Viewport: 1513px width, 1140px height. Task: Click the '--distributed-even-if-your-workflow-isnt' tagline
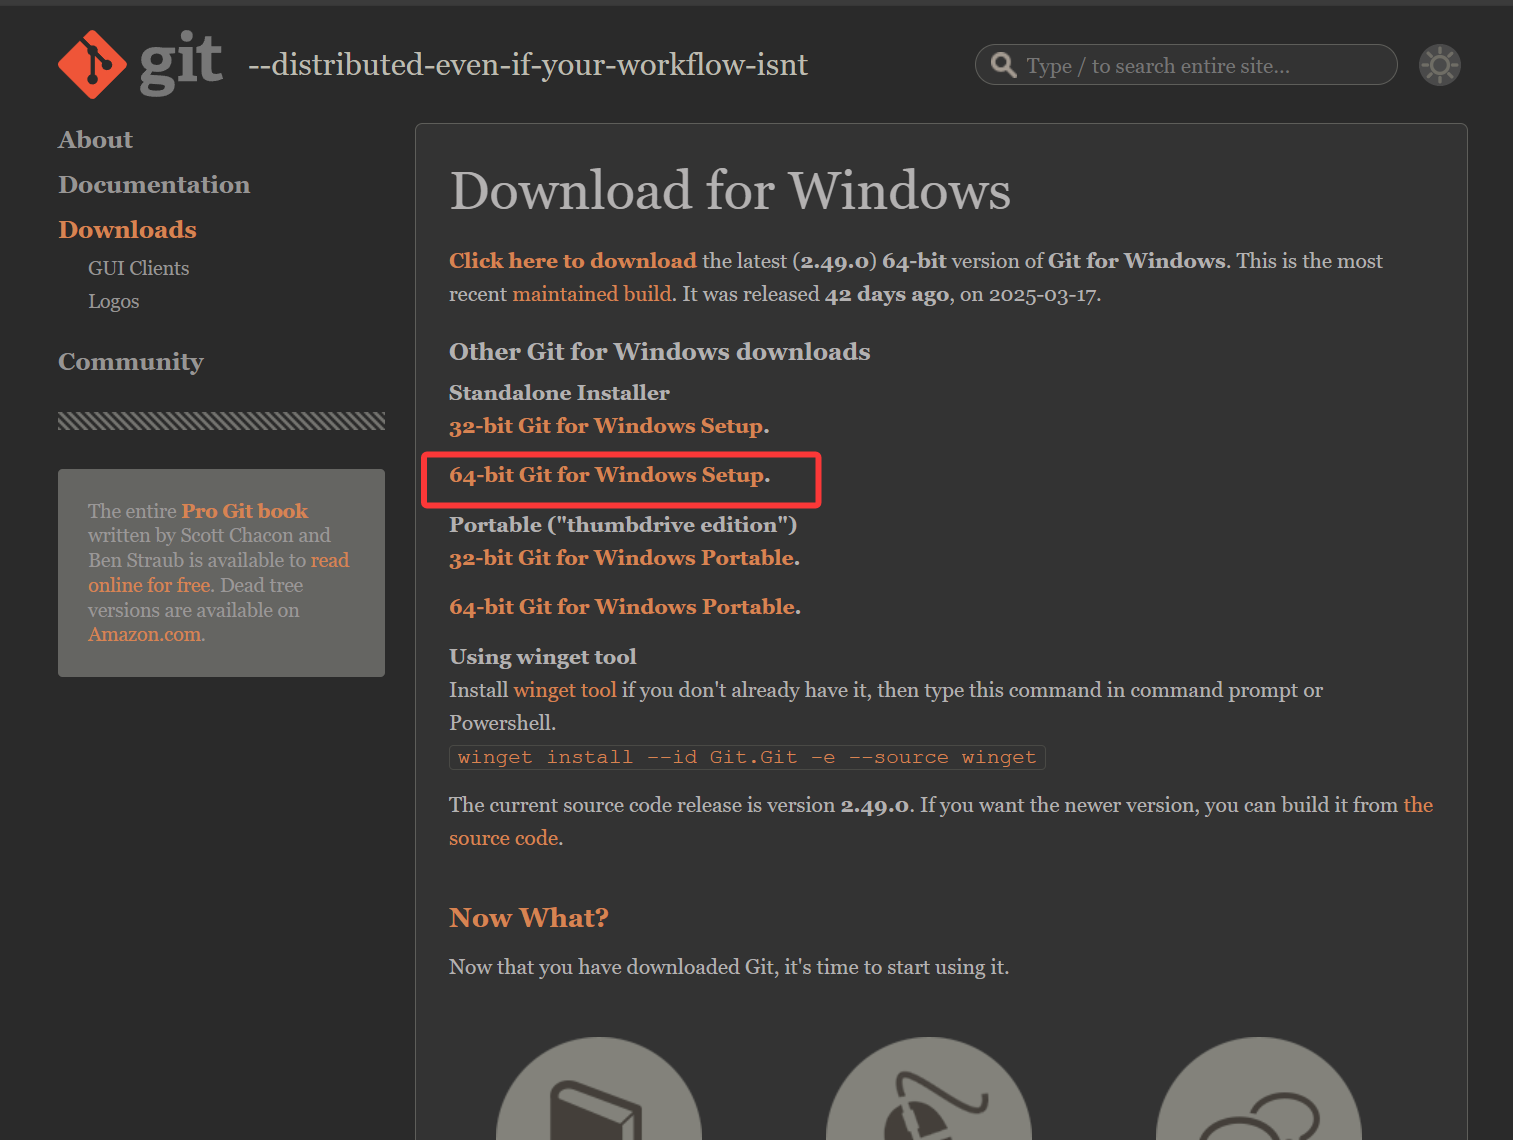pos(528,65)
